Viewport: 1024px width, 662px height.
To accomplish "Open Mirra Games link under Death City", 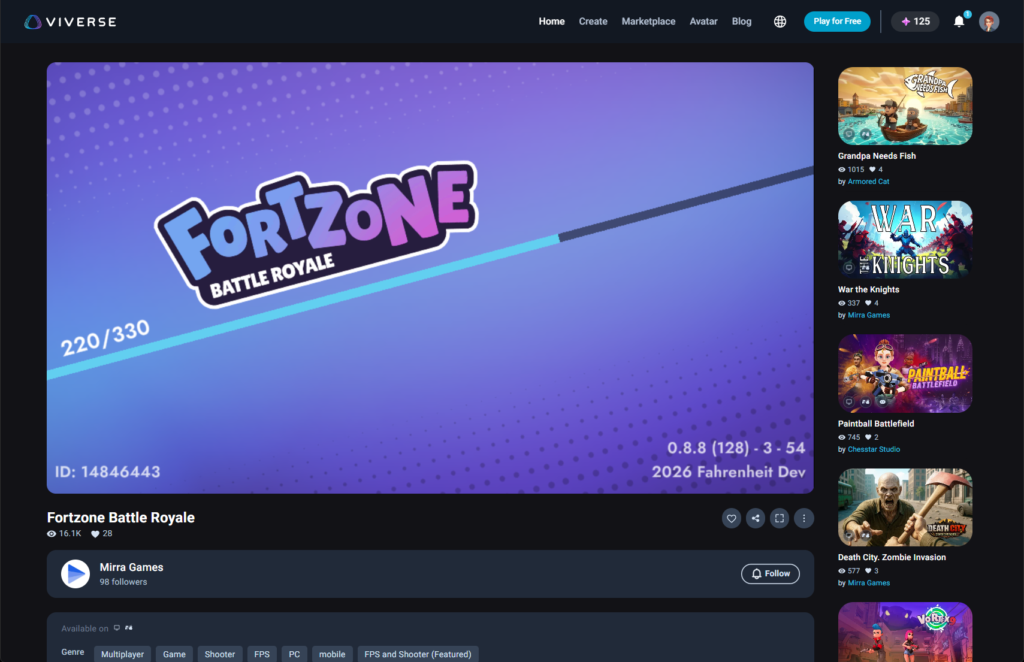I will click(x=869, y=583).
